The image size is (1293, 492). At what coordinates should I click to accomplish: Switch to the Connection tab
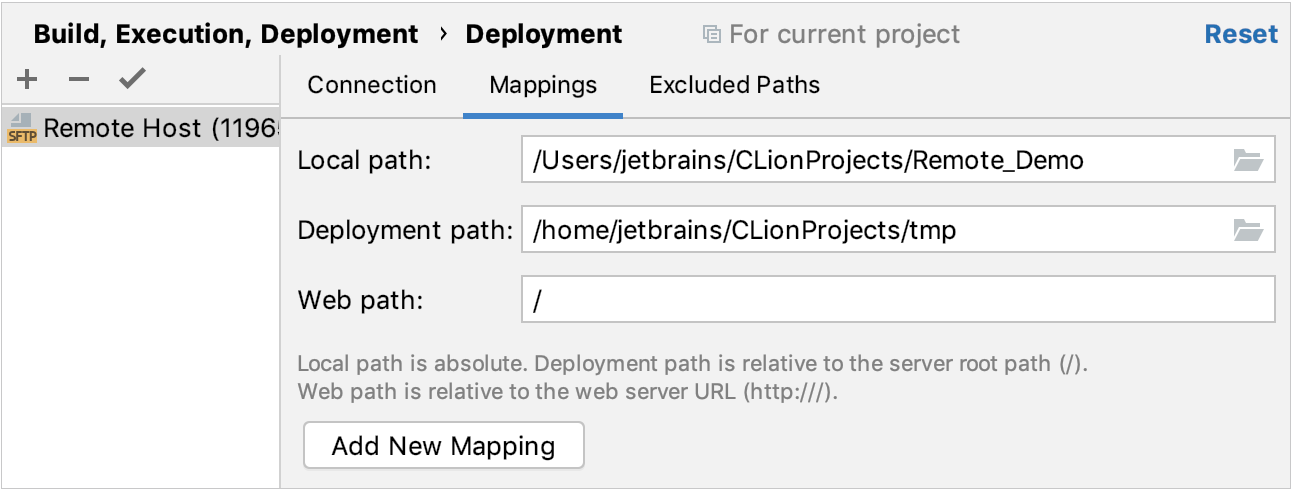(x=372, y=86)
